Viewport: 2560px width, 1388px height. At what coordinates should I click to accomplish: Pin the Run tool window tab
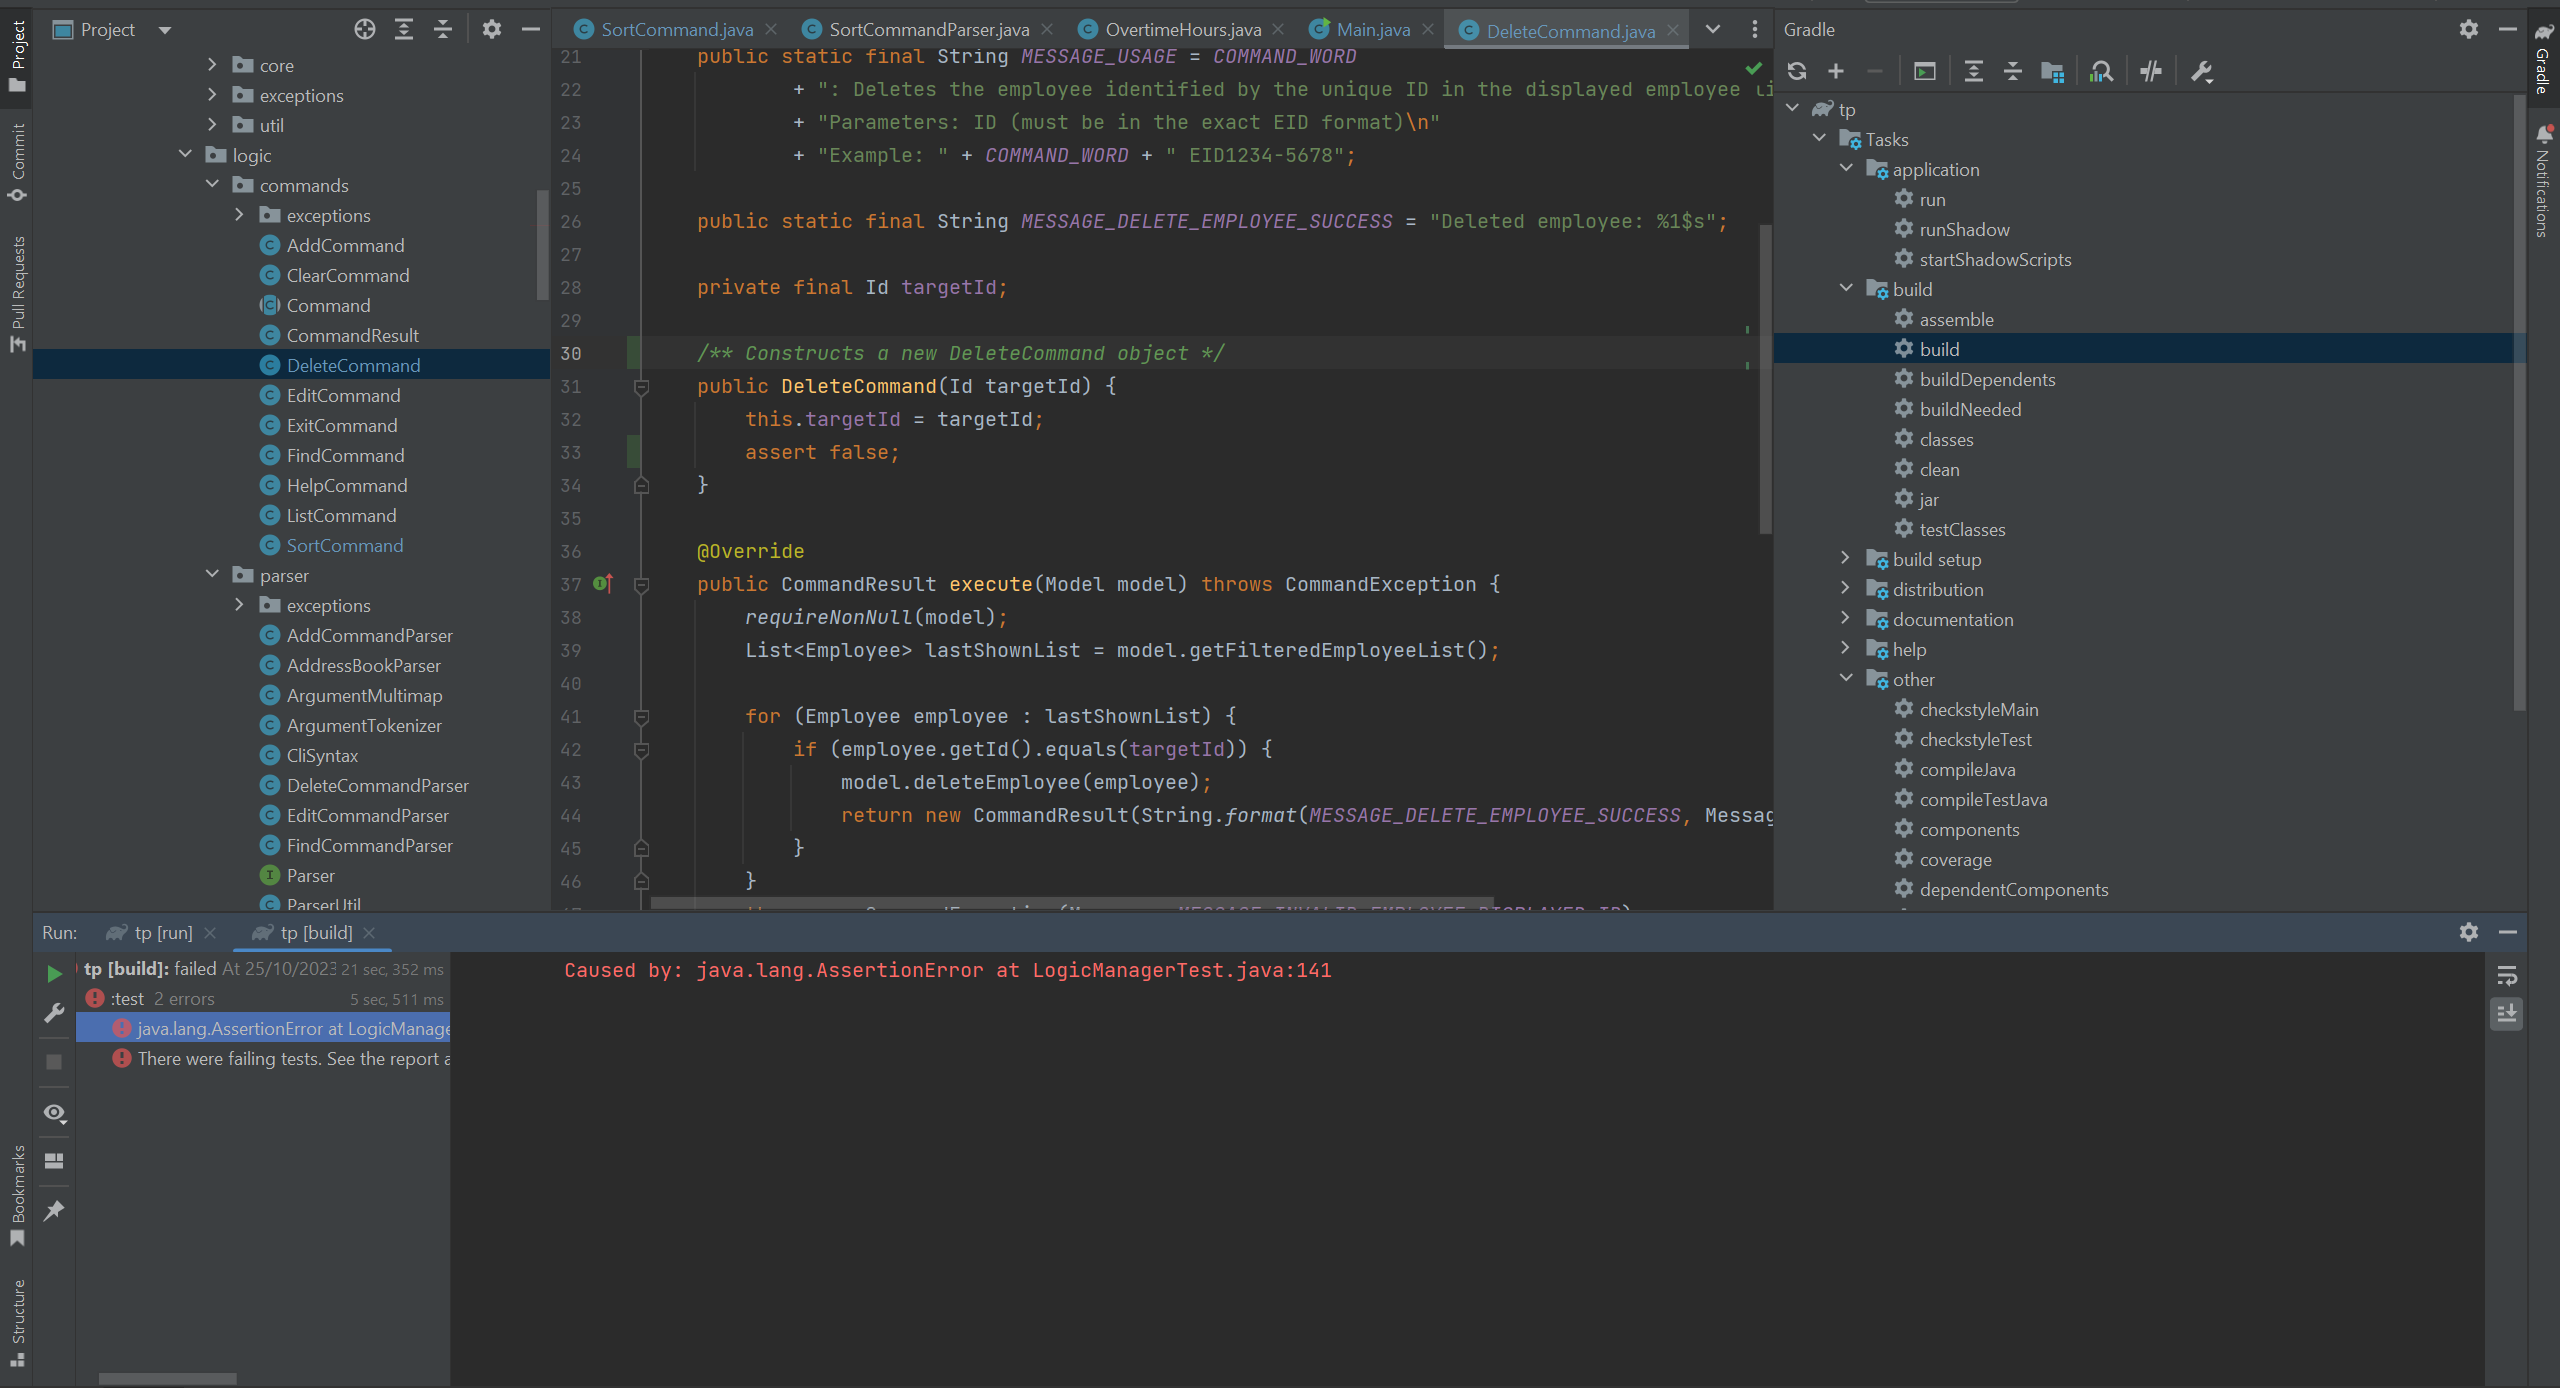55,1211
